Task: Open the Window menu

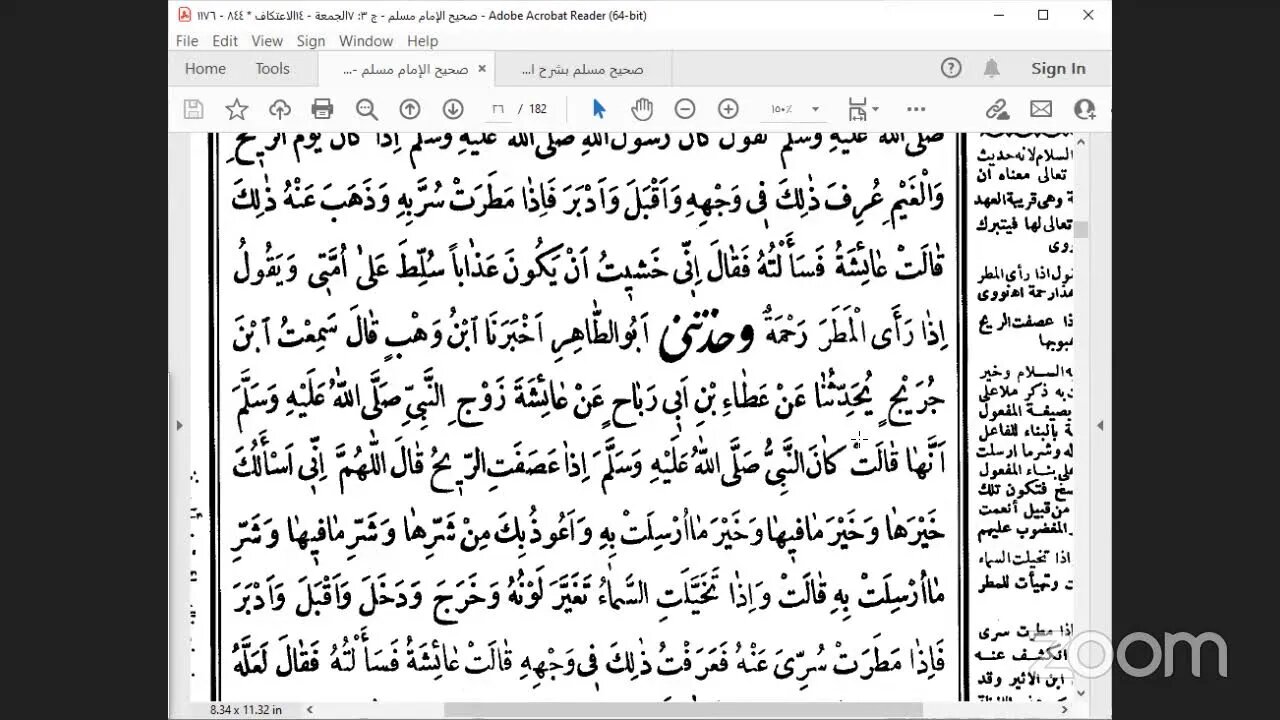Action: (366, 41)
